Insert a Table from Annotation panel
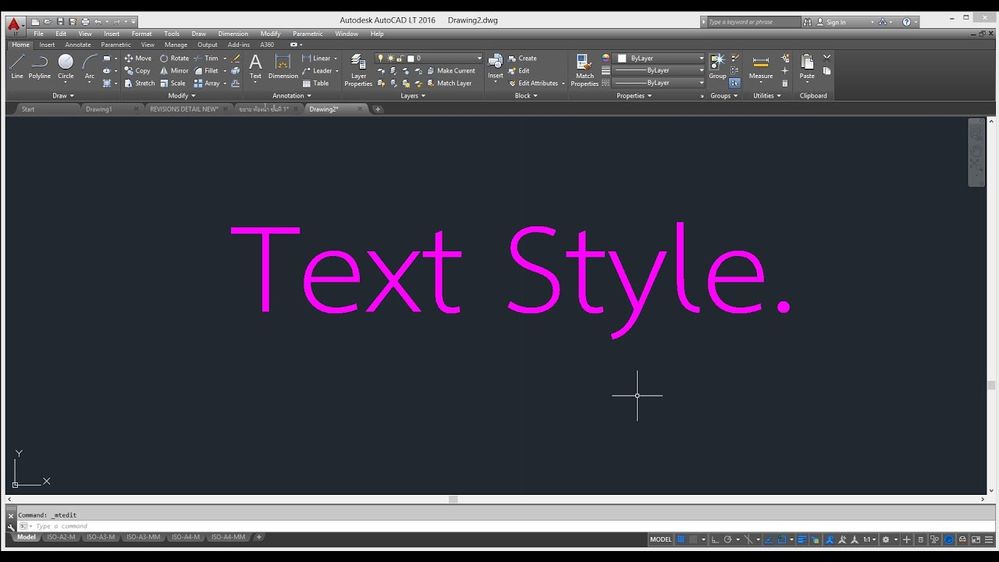 point(315,83)
